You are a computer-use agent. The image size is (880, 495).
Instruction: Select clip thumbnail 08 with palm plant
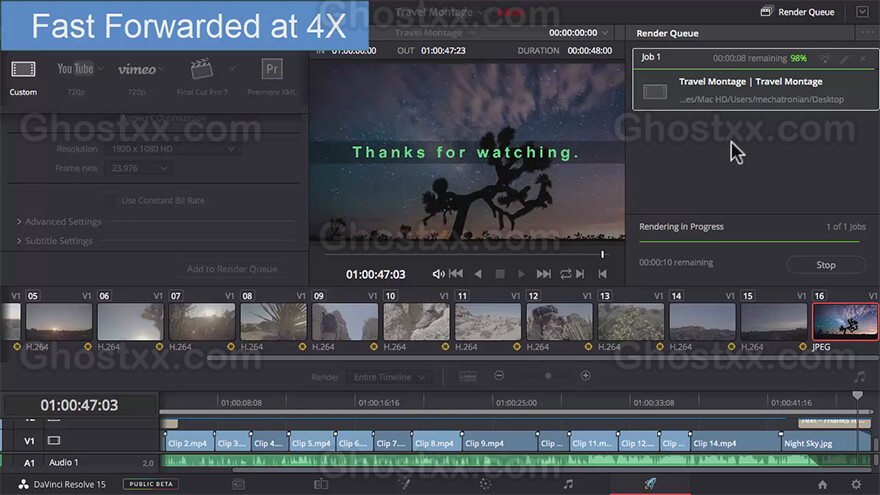[x=273, y=322]
